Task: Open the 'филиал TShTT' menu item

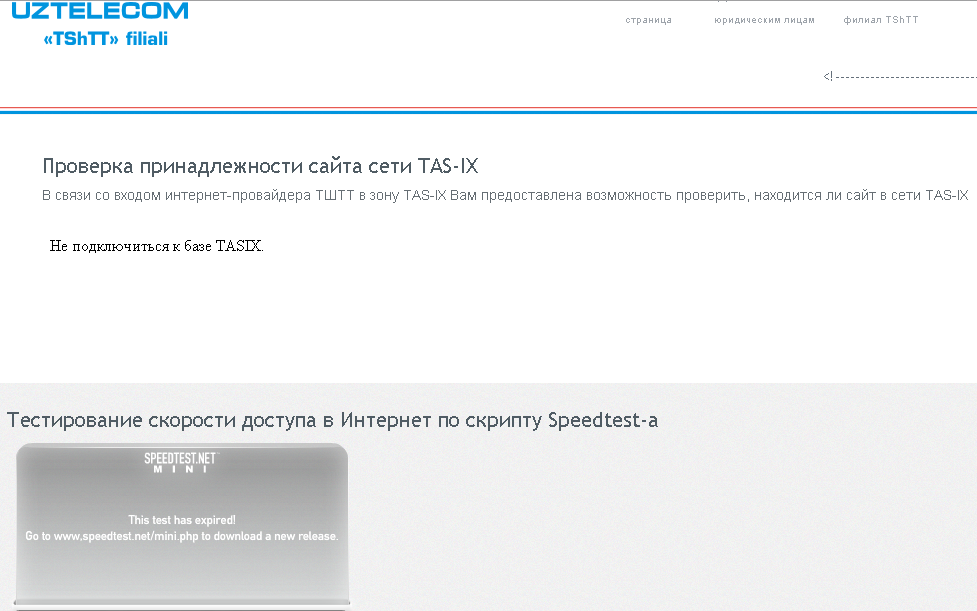Action: (881, 20)
